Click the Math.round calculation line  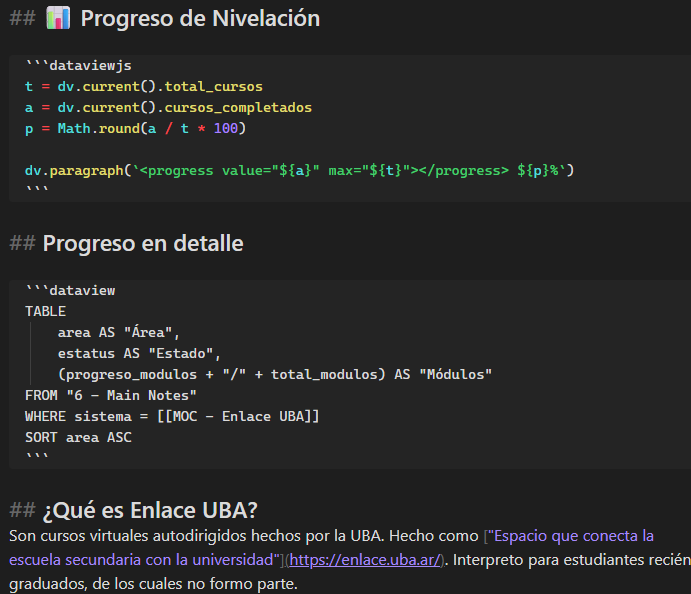(135, 128)
